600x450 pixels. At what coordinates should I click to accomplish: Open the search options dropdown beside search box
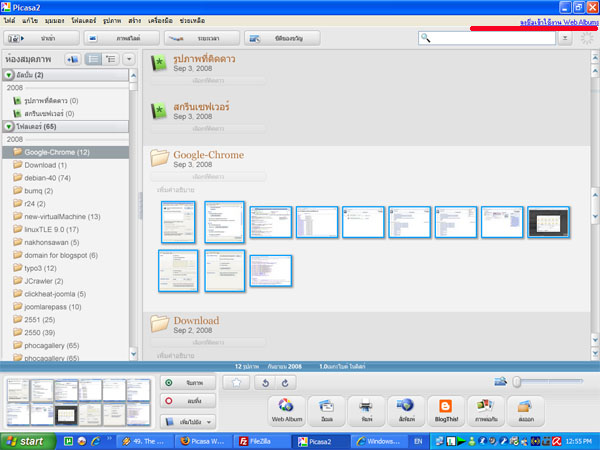point(565,38)
